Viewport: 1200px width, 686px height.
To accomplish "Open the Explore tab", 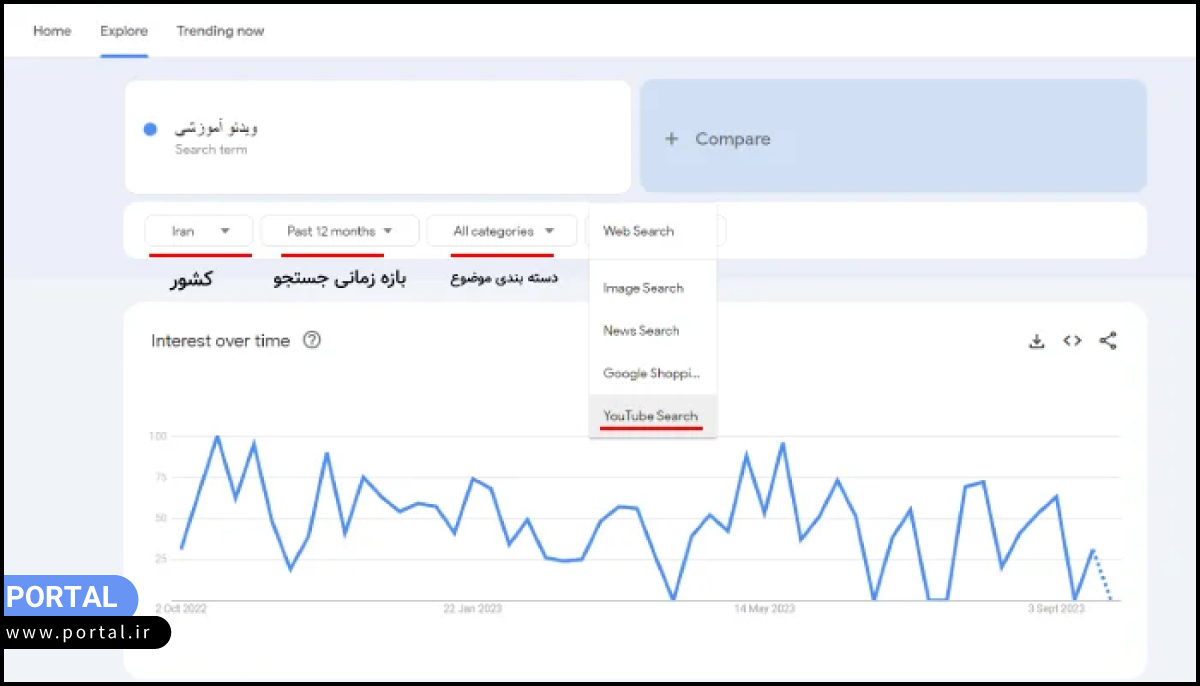I will pyautogui.click(x=123, y=31).
